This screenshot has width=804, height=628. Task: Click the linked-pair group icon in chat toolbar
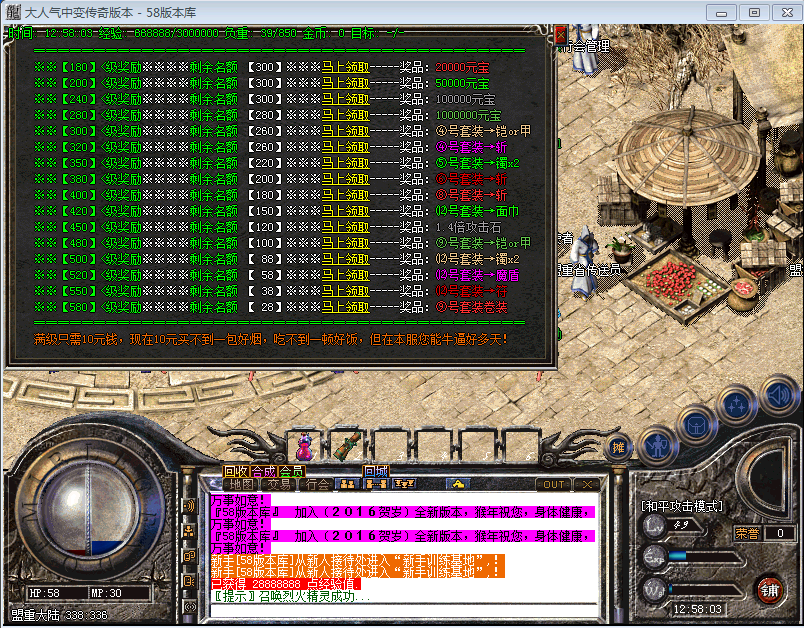pos(376,484)
